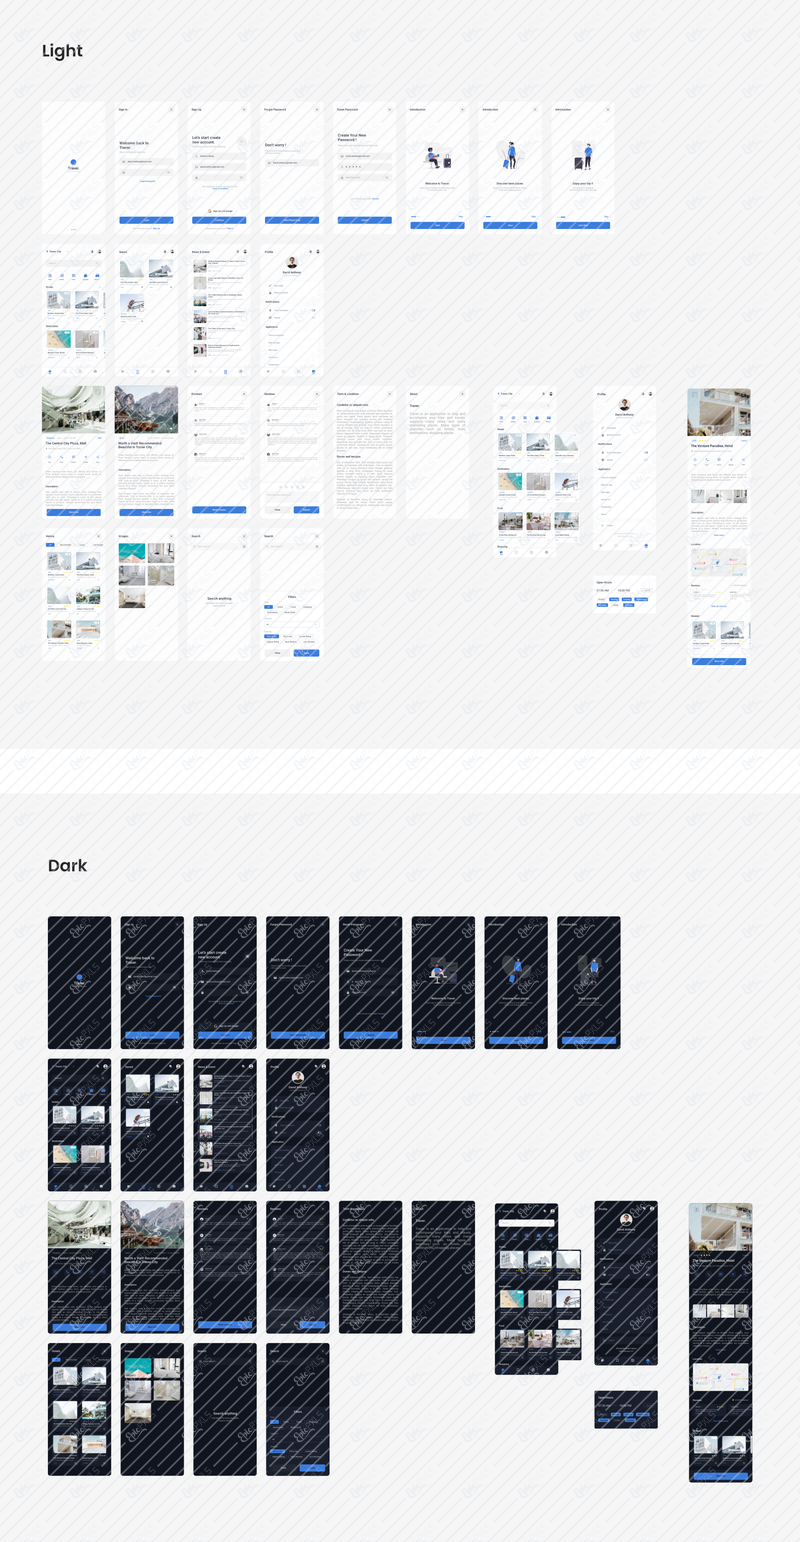Click Next button on light 'Welcome to Travel' intro

(437, 226)
